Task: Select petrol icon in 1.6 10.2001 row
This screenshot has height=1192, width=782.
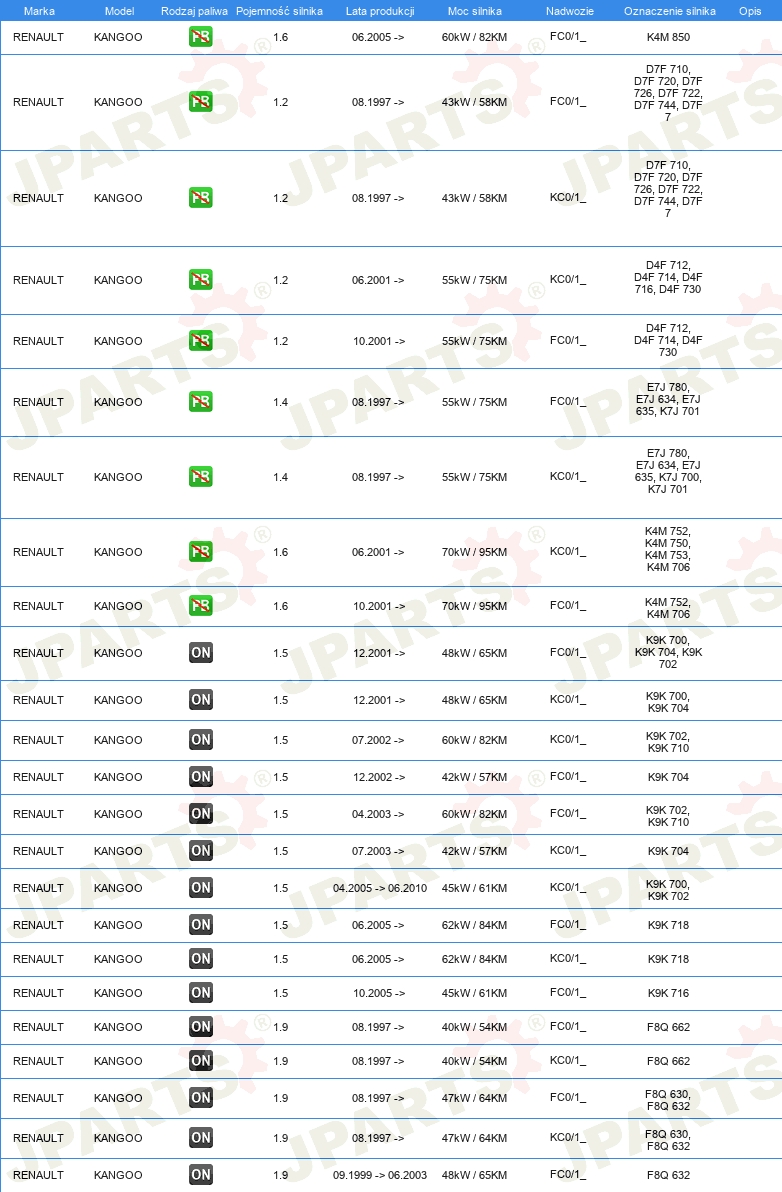Action: (x=201, y=606)
